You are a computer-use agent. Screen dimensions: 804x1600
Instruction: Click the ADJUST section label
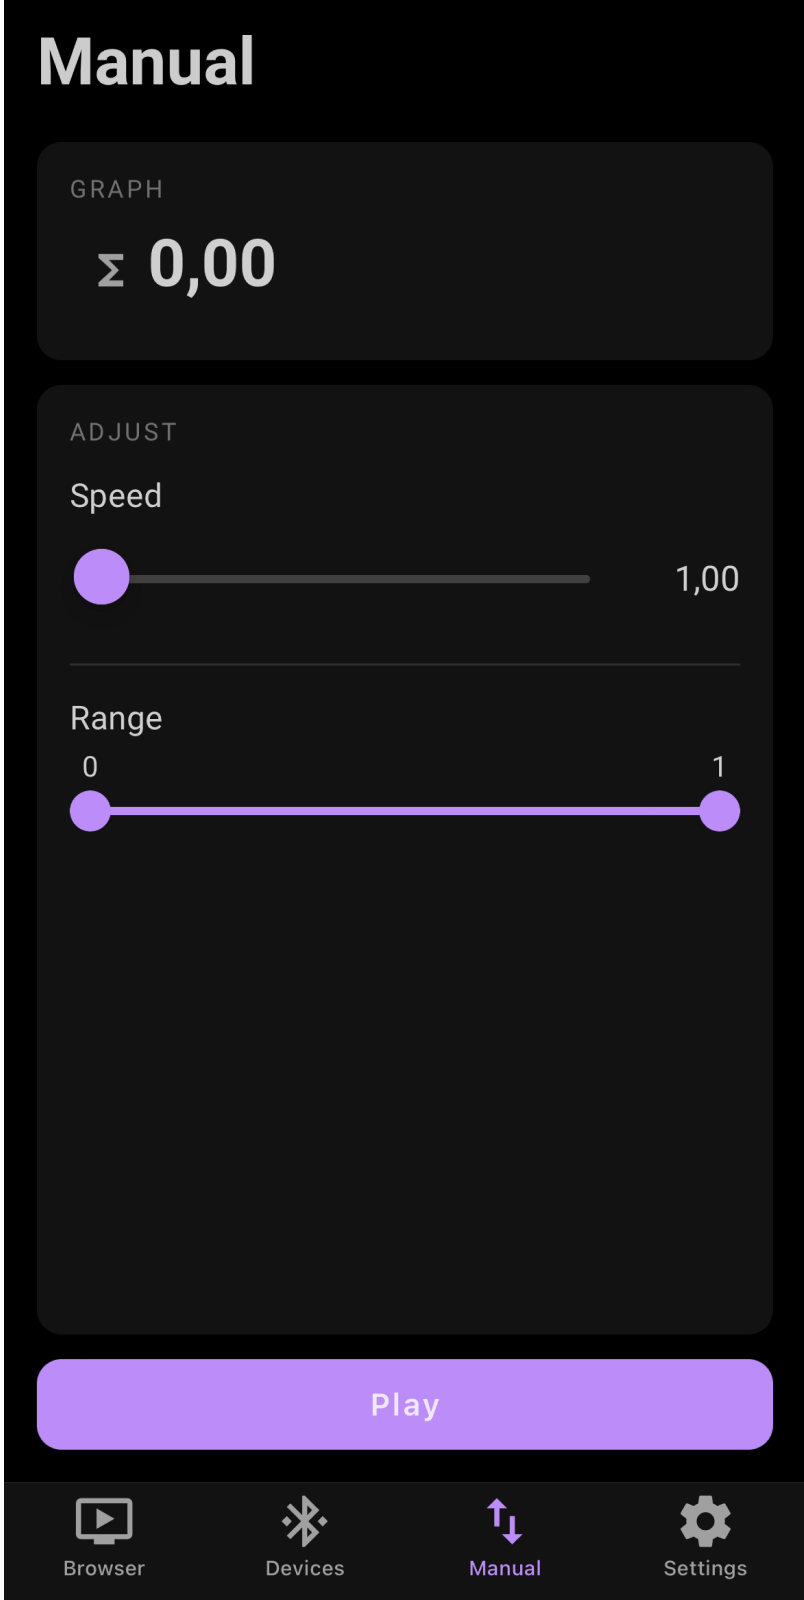pyautogui.click(x=124, y=432)
